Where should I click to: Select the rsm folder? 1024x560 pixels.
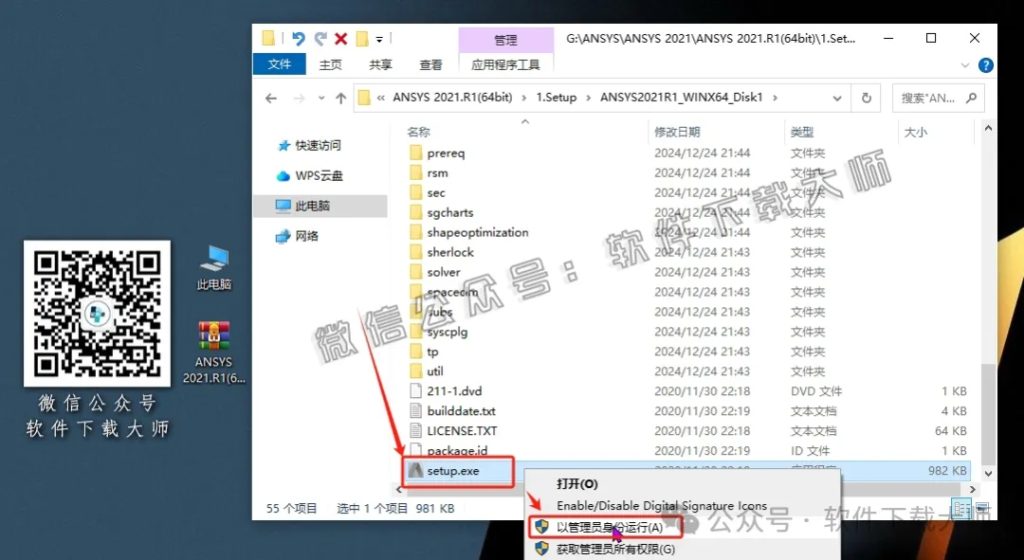[x=437, y=173]
